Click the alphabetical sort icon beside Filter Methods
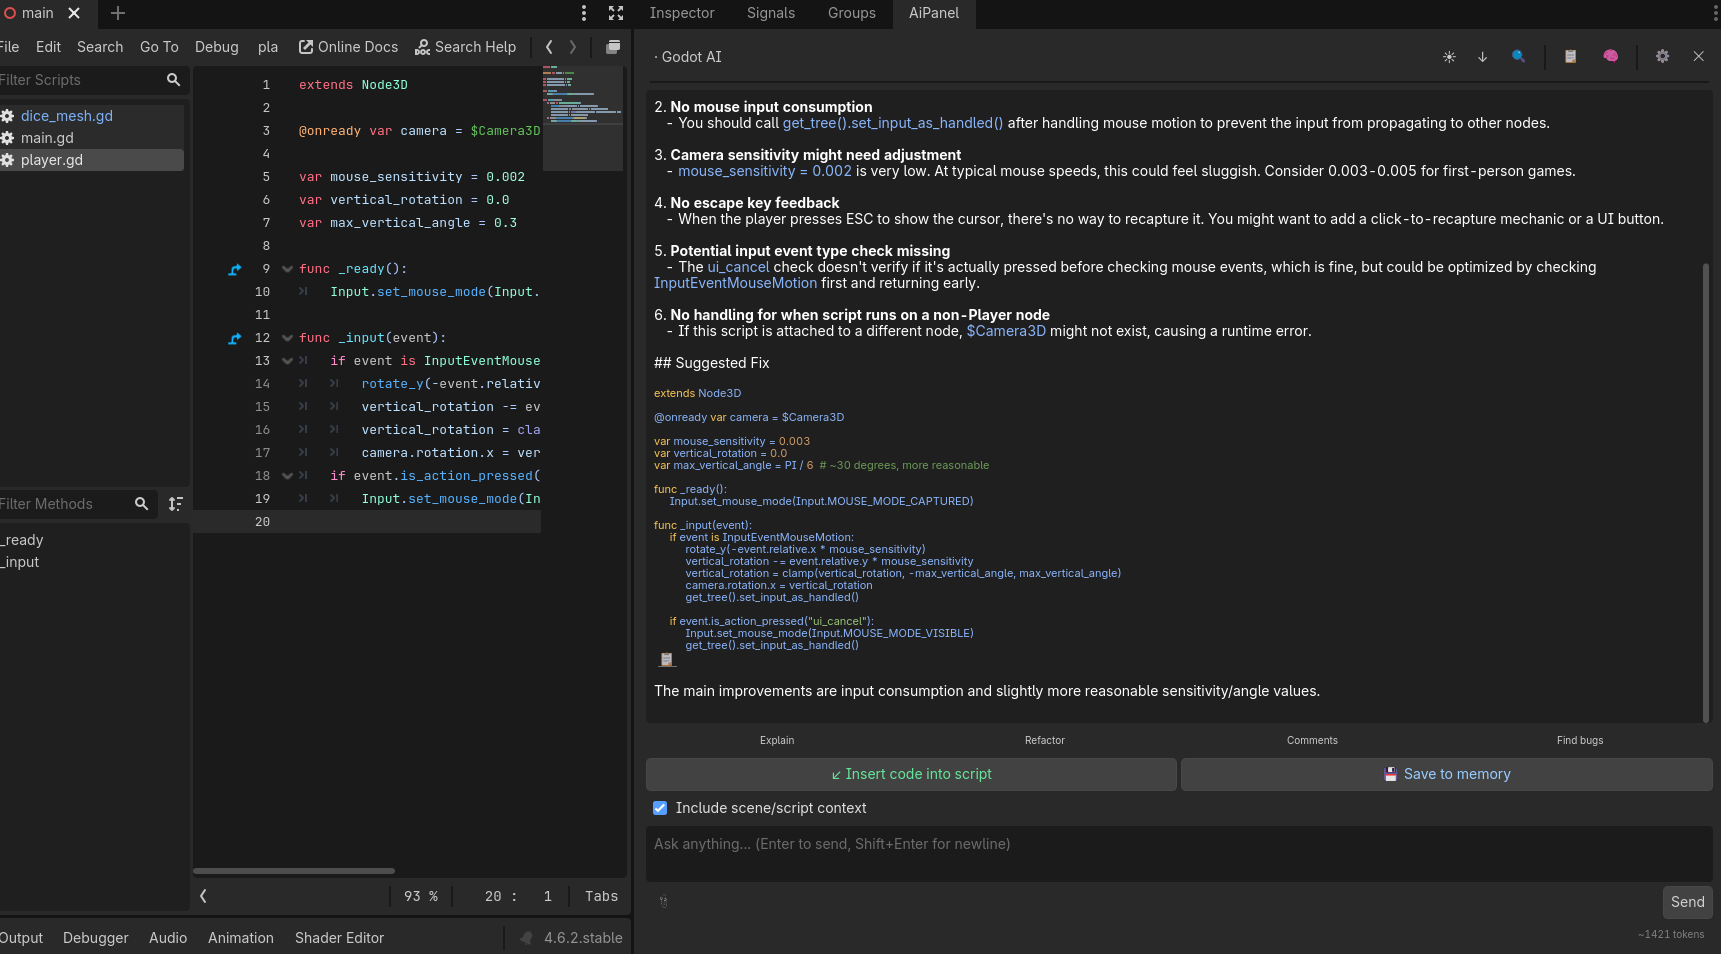1721x954 pixels. [x=176, y=504]
